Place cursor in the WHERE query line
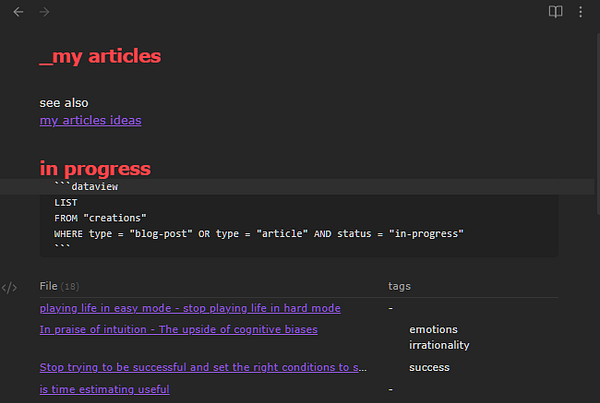Image resolution: width=600 pixels, height=403 pixels. click(x=259, y=233)
